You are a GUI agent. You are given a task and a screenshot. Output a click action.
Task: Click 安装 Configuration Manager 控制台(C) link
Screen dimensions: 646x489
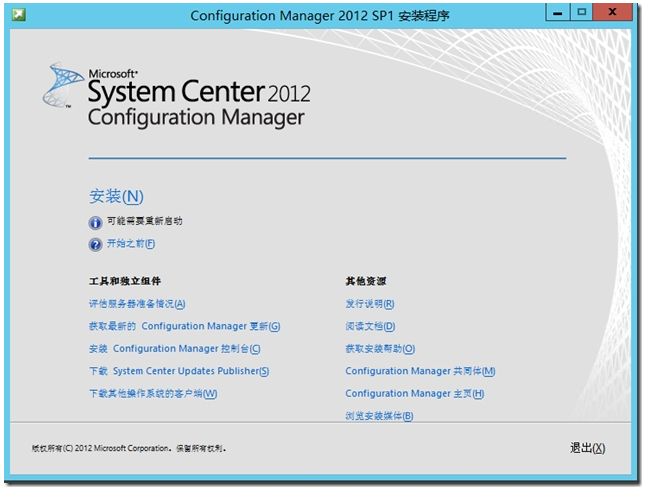(x=175, y=349)
